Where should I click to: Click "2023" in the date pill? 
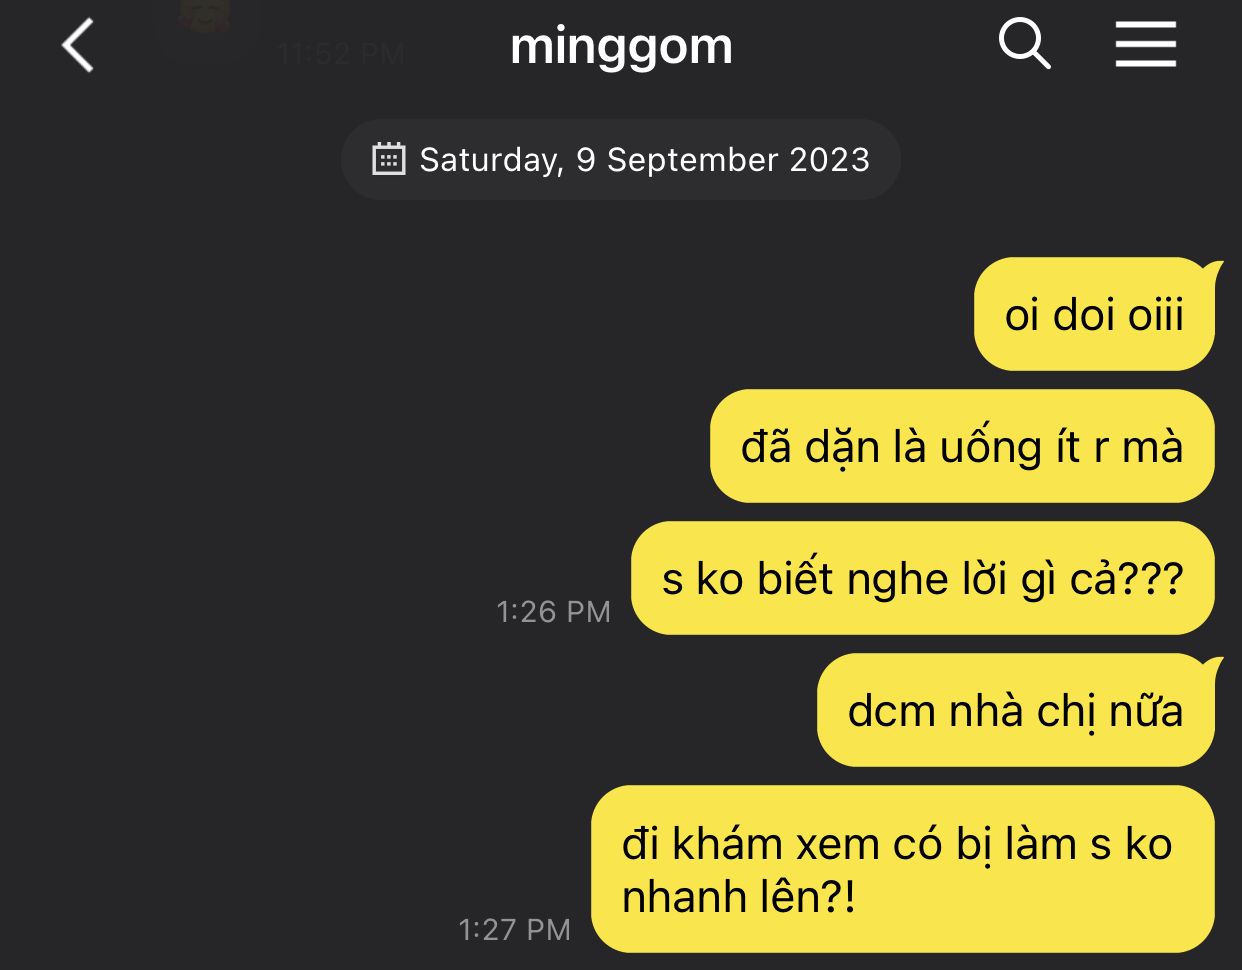[x=830, y=159]
